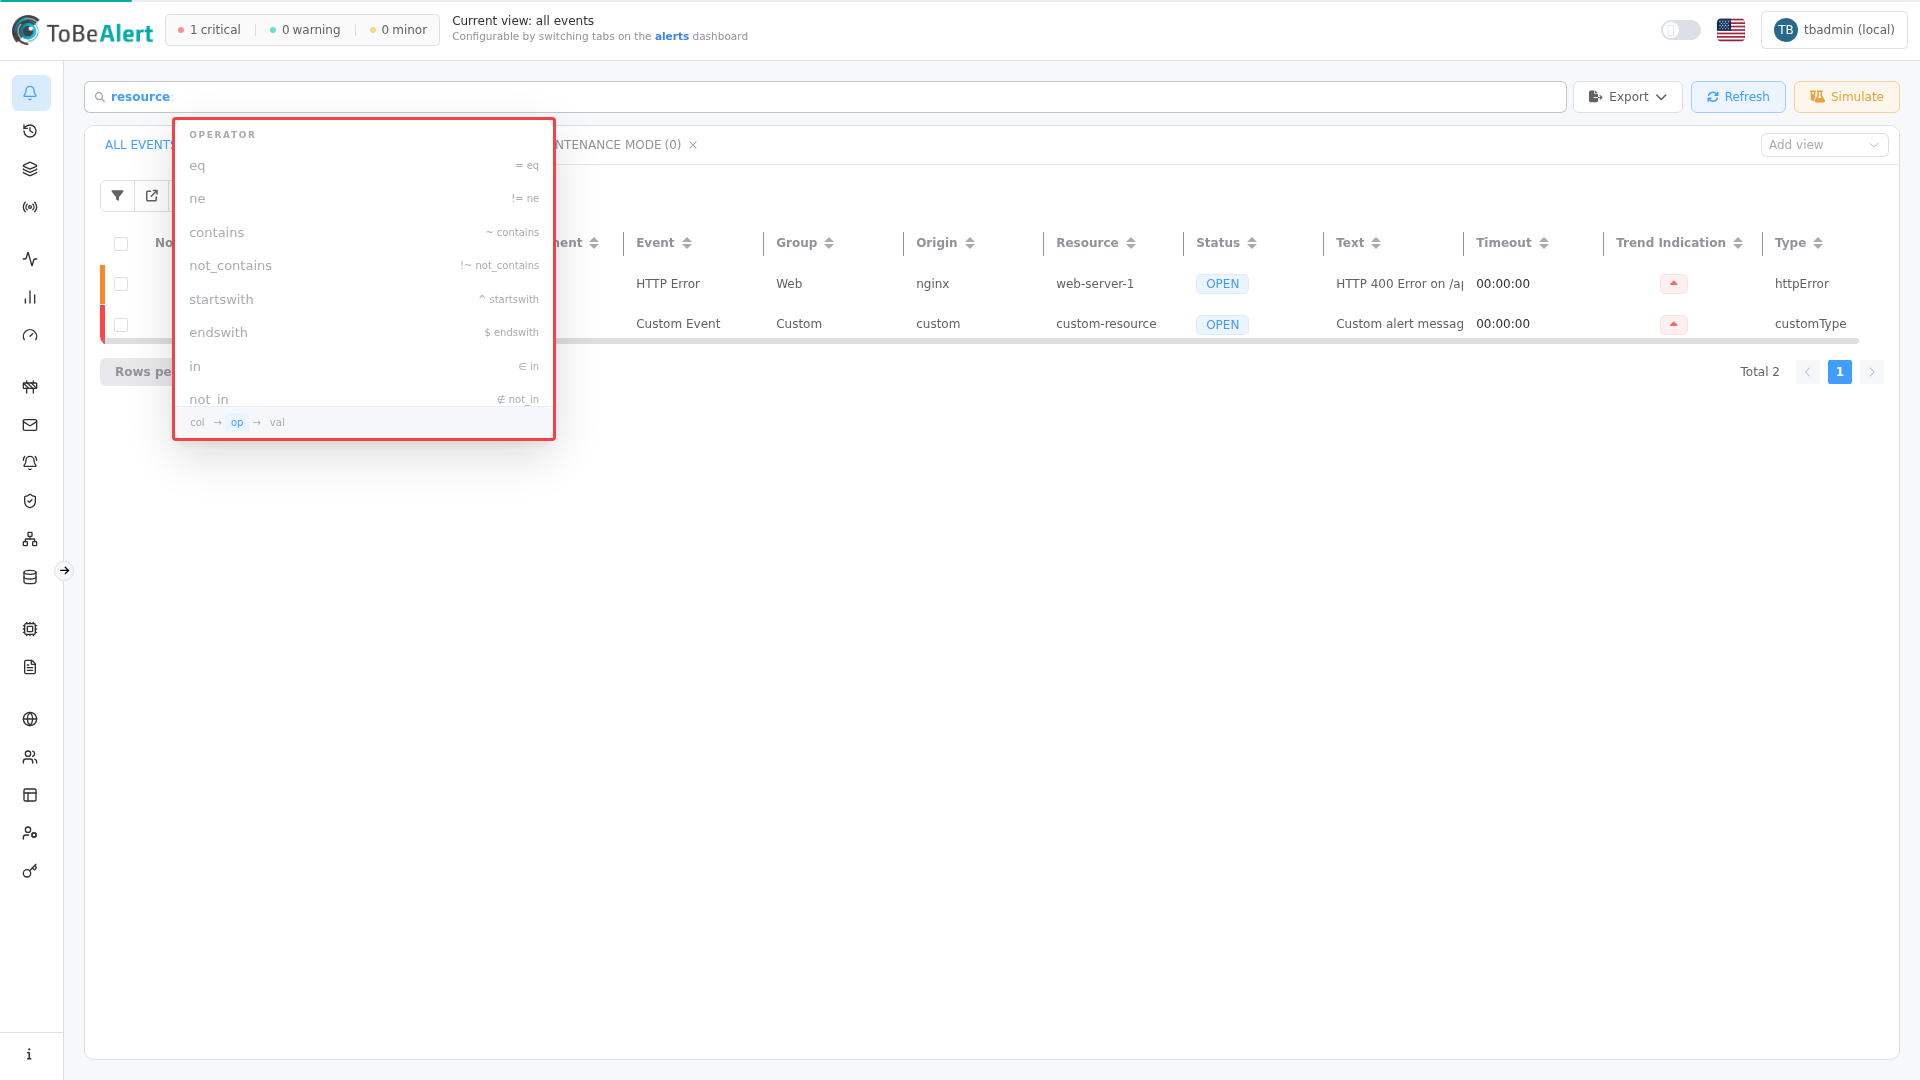Toggle the theme switch in header
This screenshot has height=1080, width=1920.
pyautogui.click(x=1681, y=30)
